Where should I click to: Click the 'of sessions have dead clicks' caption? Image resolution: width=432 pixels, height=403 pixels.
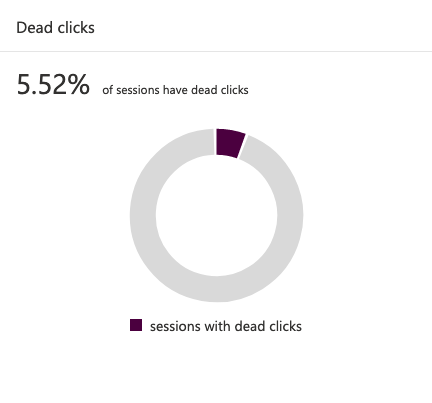coord(175,90)
